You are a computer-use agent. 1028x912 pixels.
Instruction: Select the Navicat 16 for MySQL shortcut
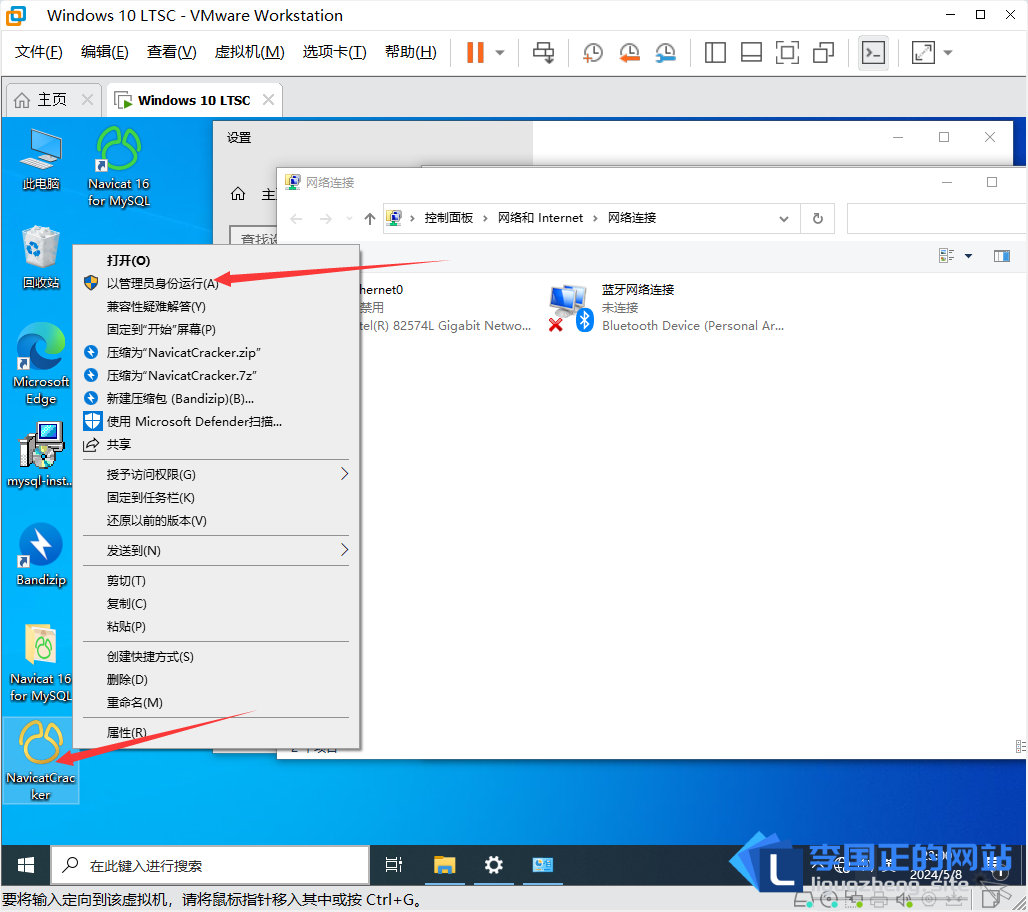tap(119, 168)
